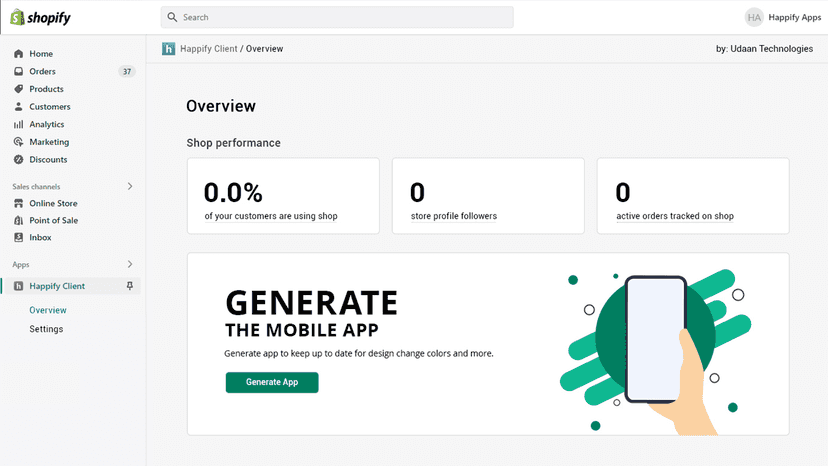Image resolution: width=828 pixels, height=466 pixels.
Task: Click the THE MOBILE APP subheading
Action: pos(302,330)
